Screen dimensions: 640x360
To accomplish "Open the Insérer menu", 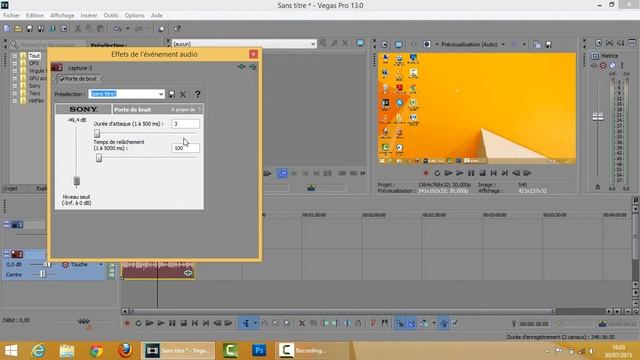I will [x=89, y=15].
